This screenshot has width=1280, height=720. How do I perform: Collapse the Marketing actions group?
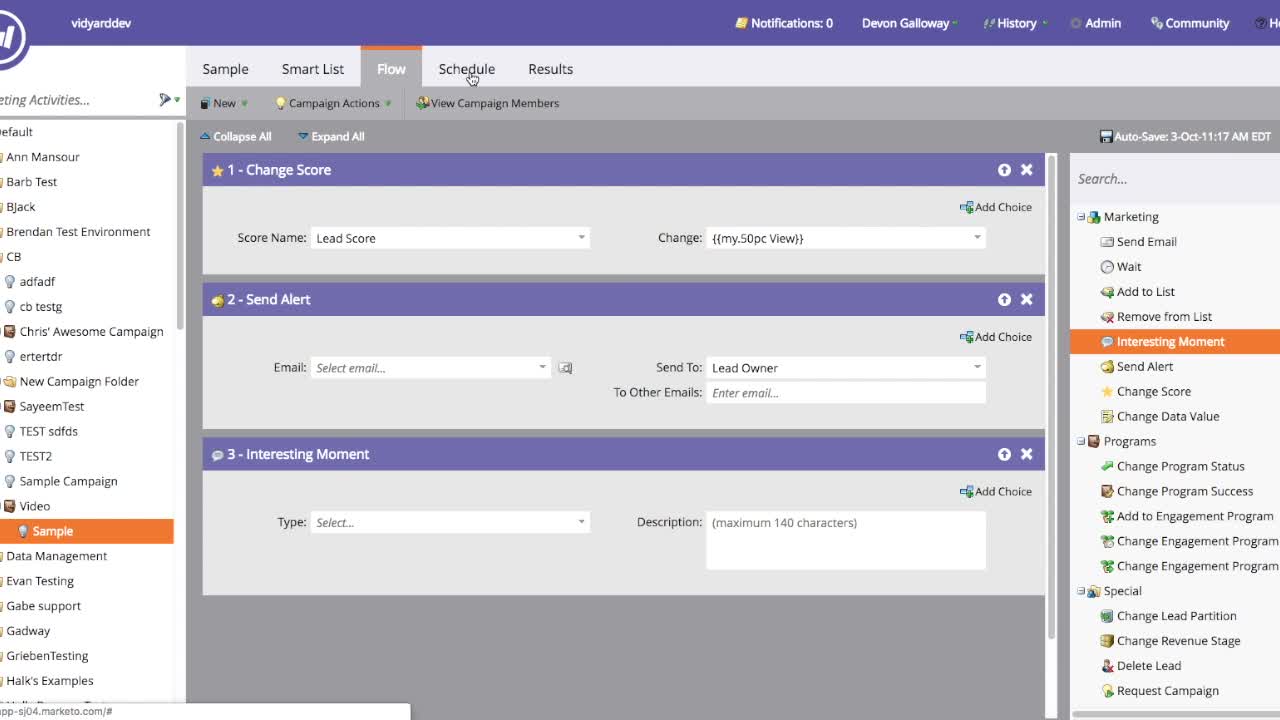coord(1081,217)
